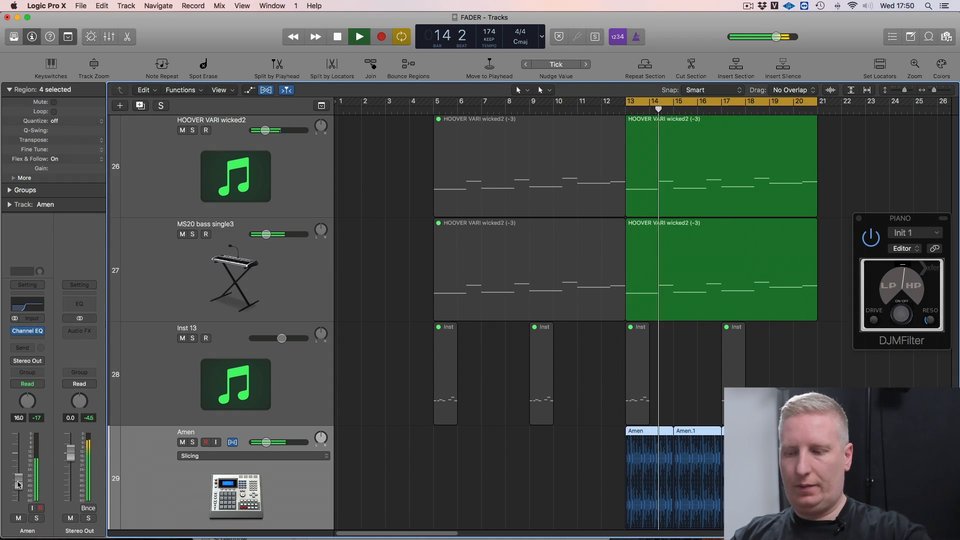This screenshot has width=960, height=540.
Task: Click the Stop transport button
Action: pyautogui.click(x=337, y=37)
